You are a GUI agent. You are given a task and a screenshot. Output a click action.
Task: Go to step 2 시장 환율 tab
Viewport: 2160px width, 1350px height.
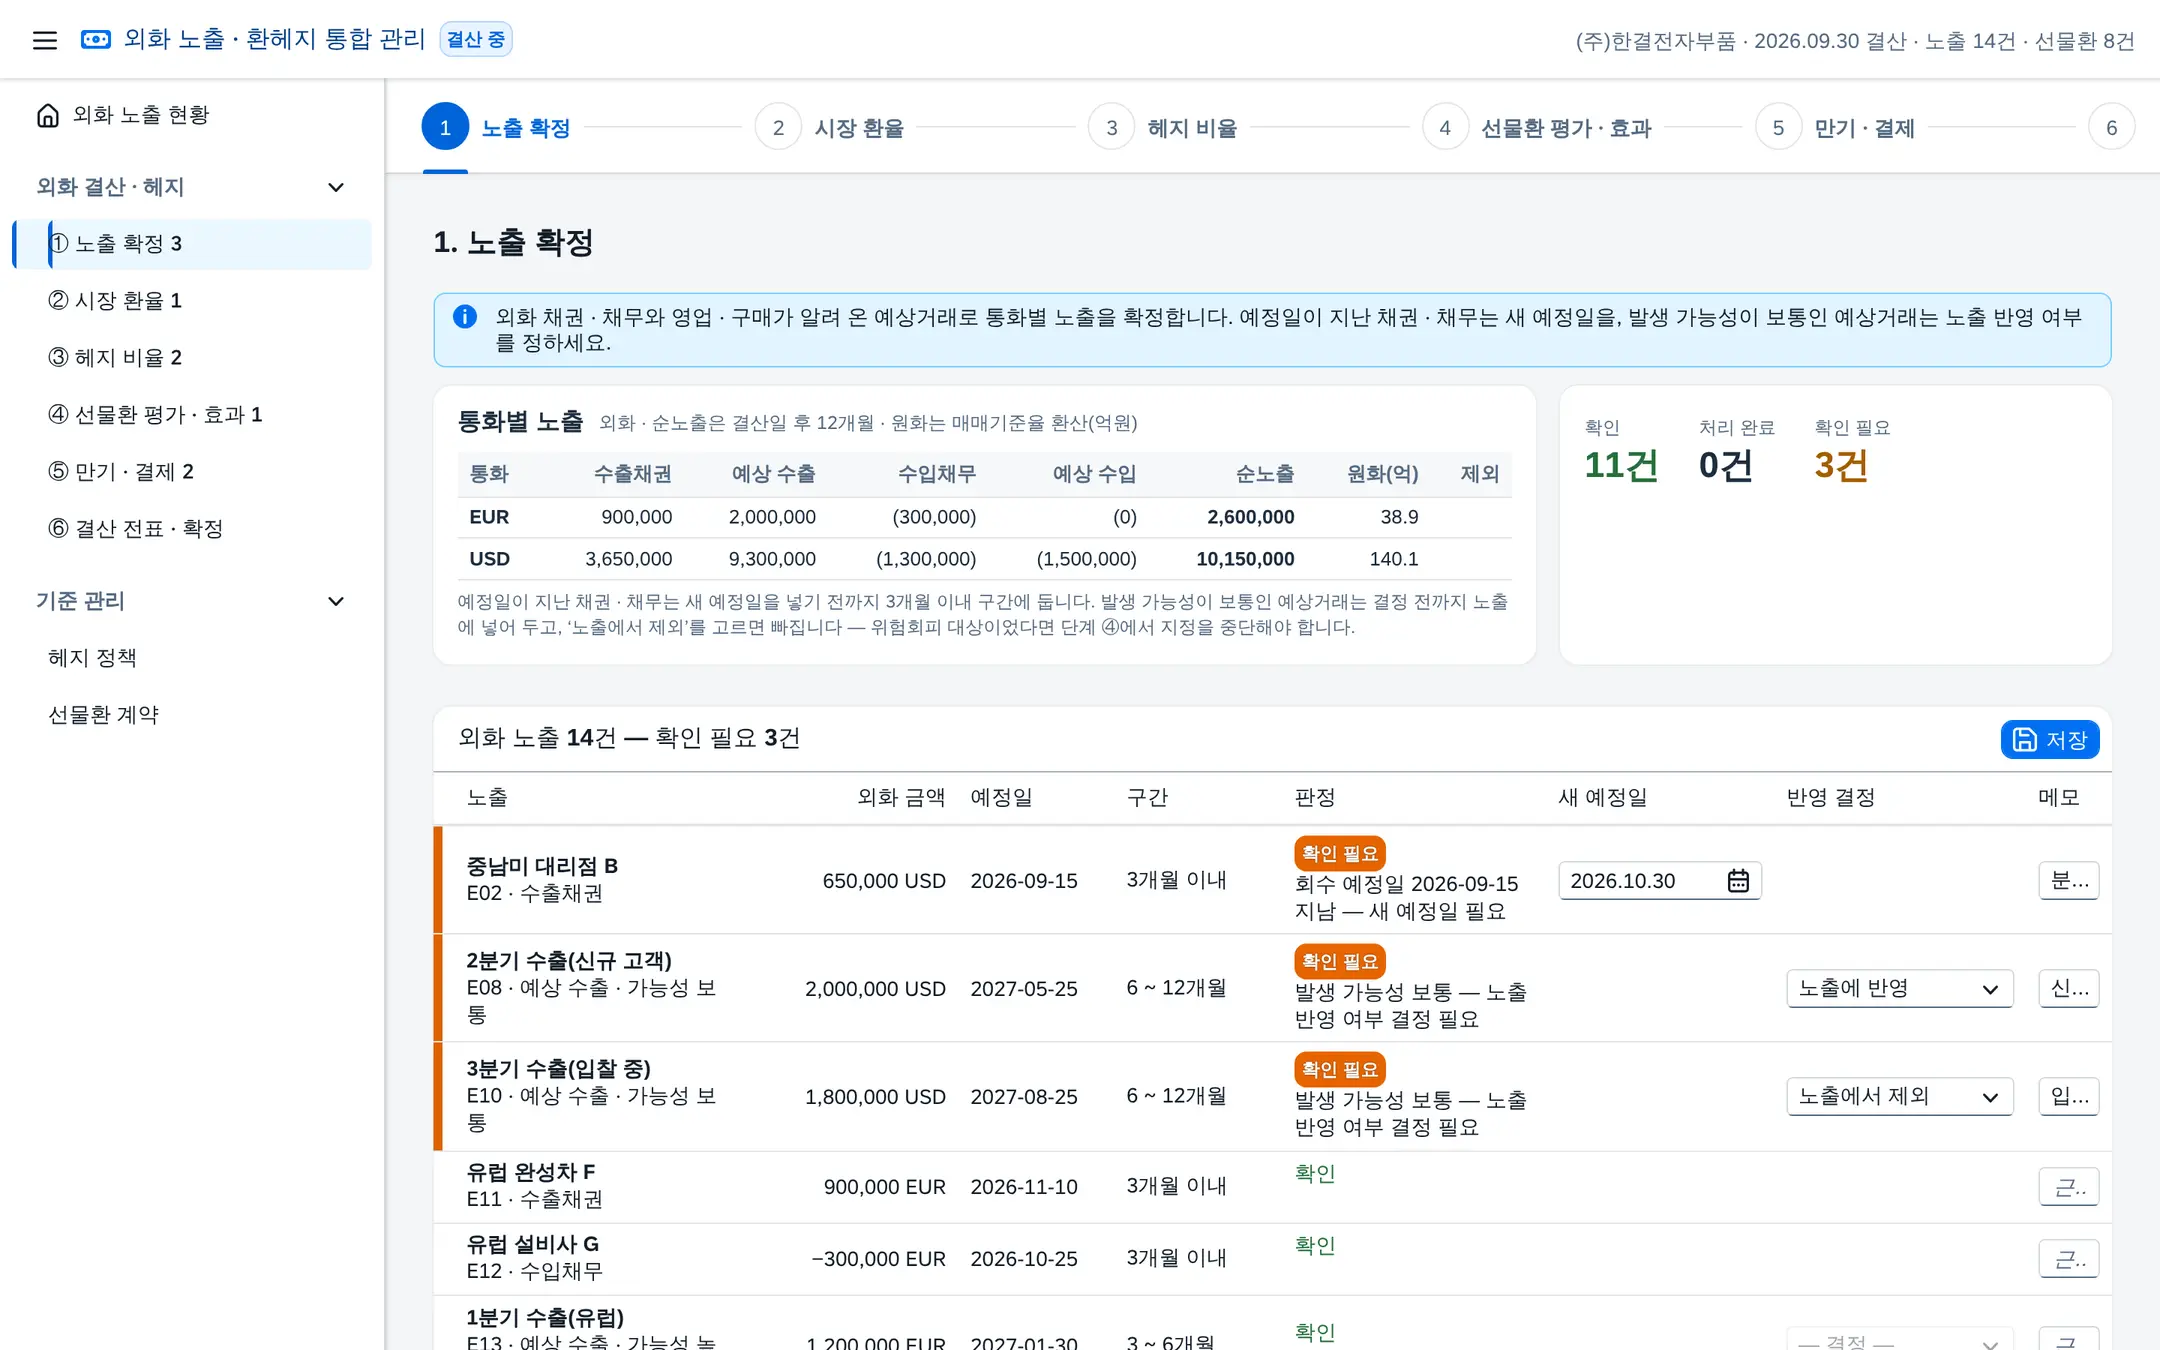coord(830,128)
